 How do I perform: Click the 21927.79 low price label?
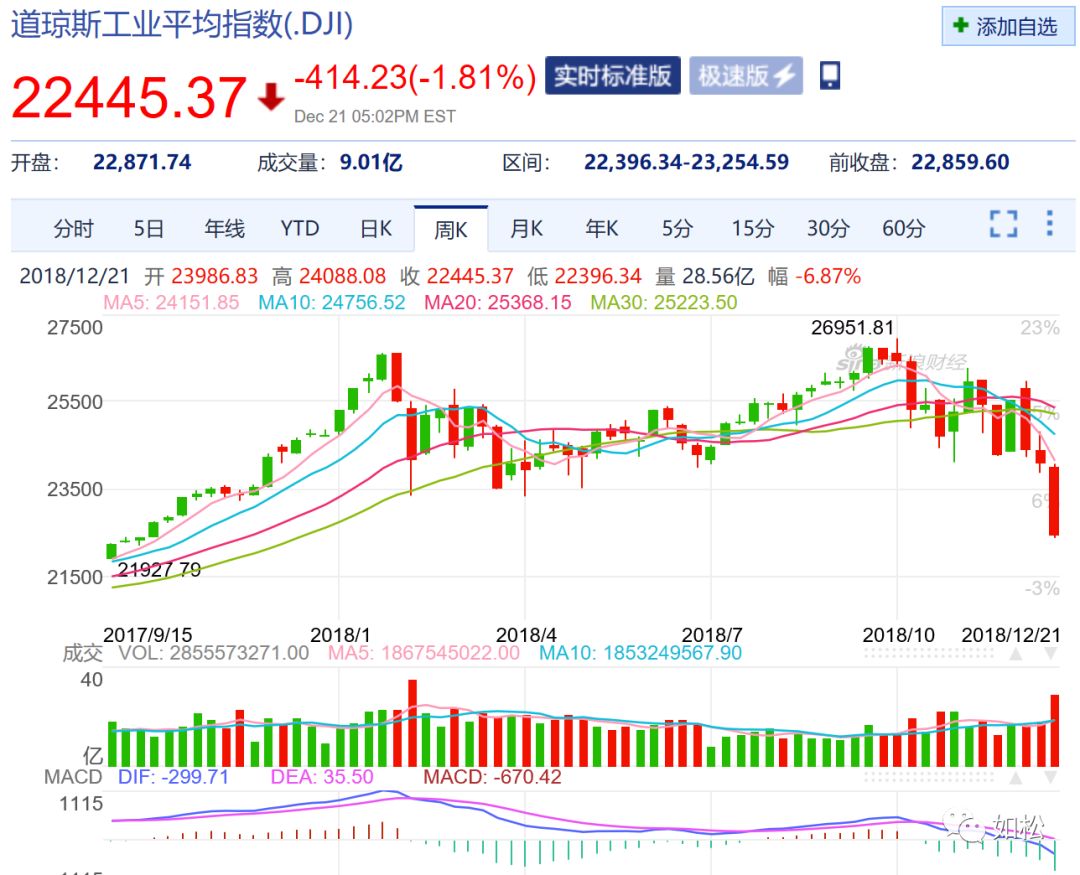point(159,569)
